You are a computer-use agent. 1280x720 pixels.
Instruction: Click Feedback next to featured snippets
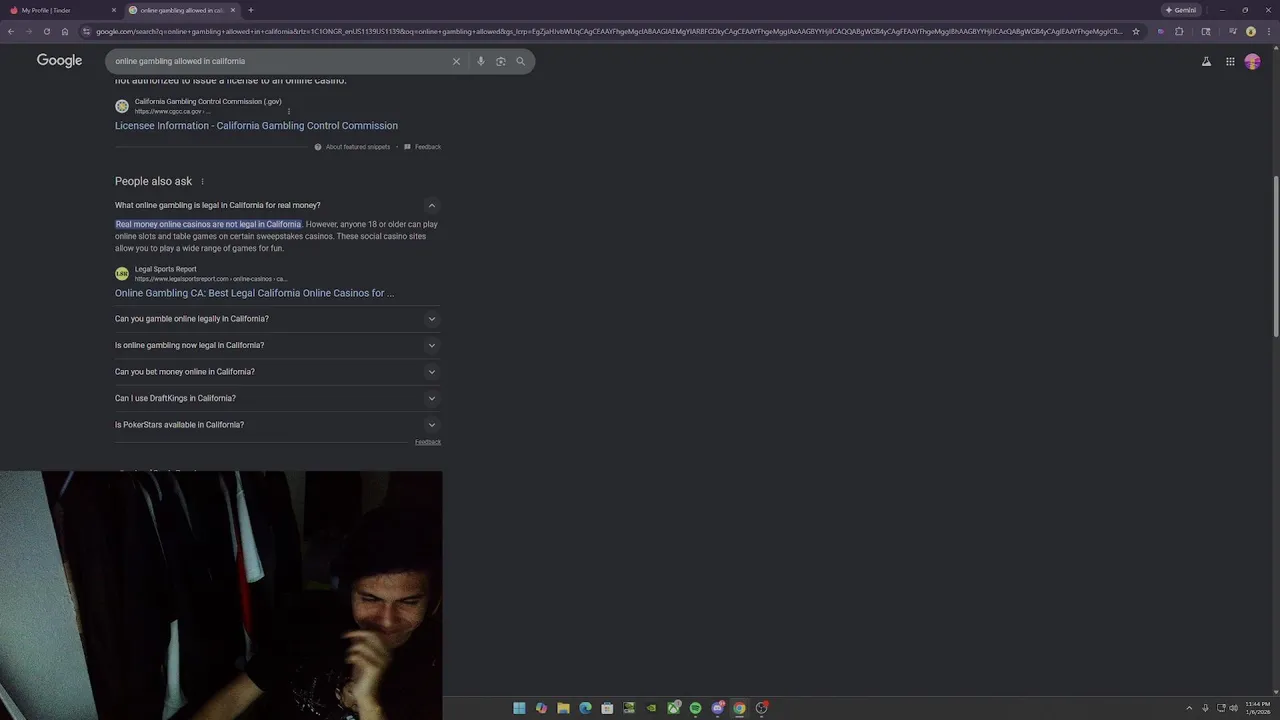point(422,147)
